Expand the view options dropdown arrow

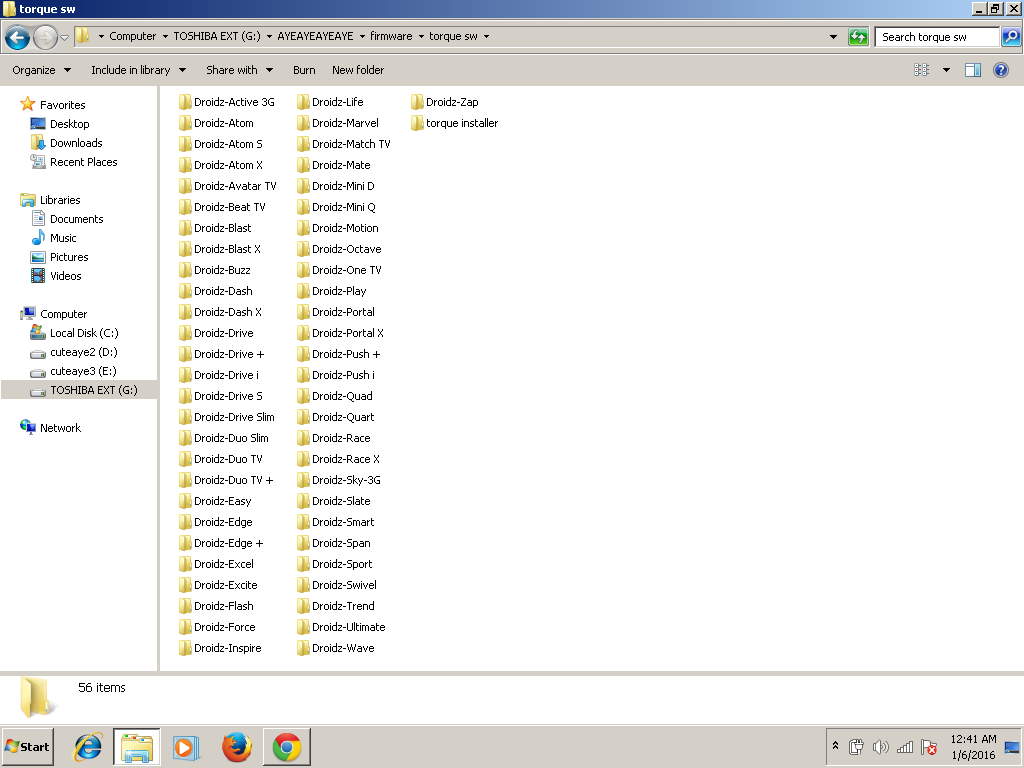click(x=946, y=70)
